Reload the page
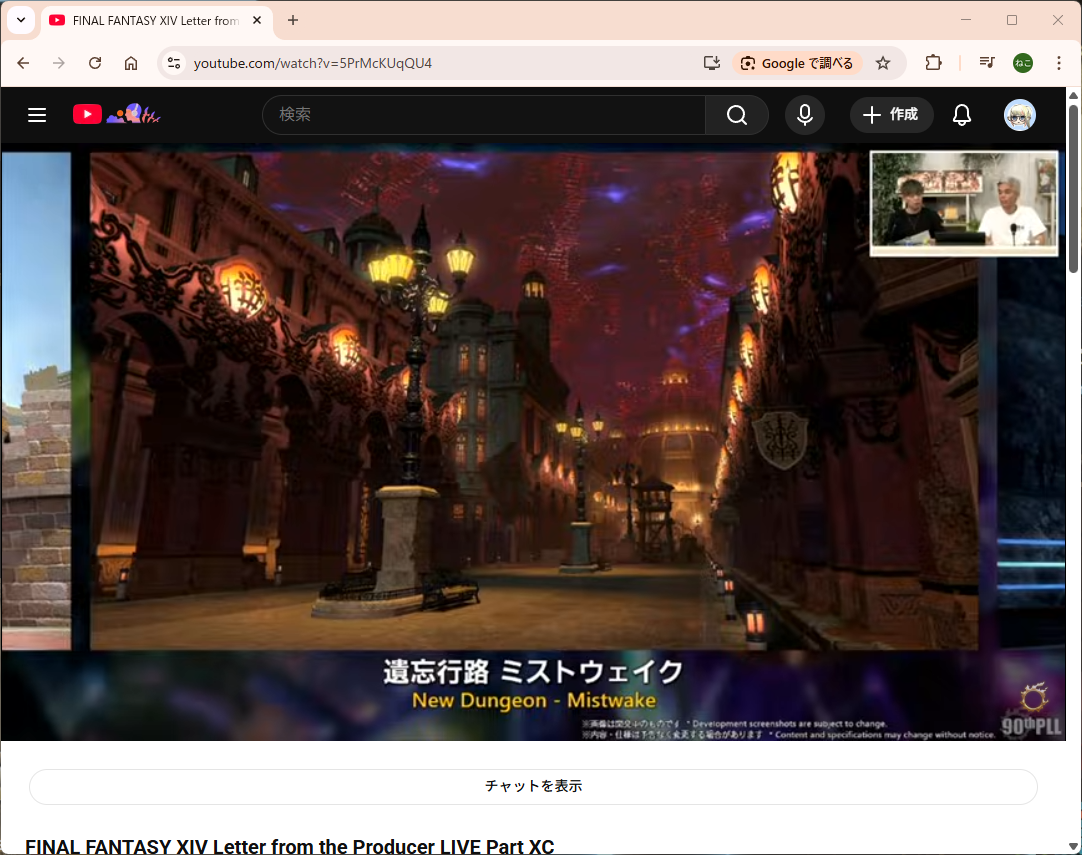 click(95, 63)
